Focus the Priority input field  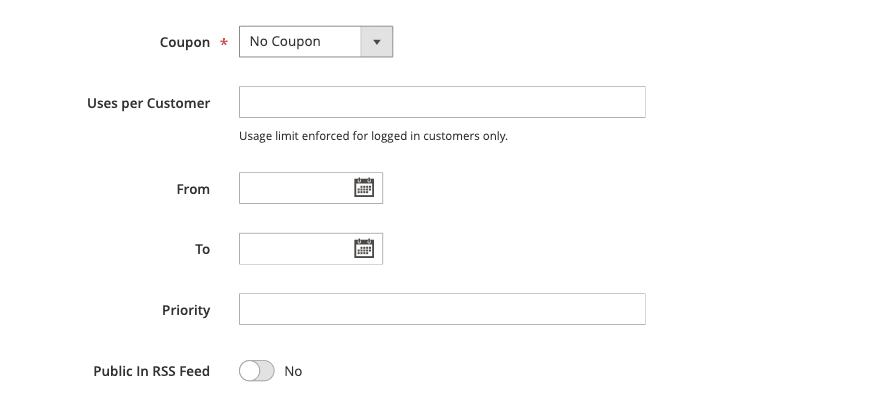click(442, 309)
